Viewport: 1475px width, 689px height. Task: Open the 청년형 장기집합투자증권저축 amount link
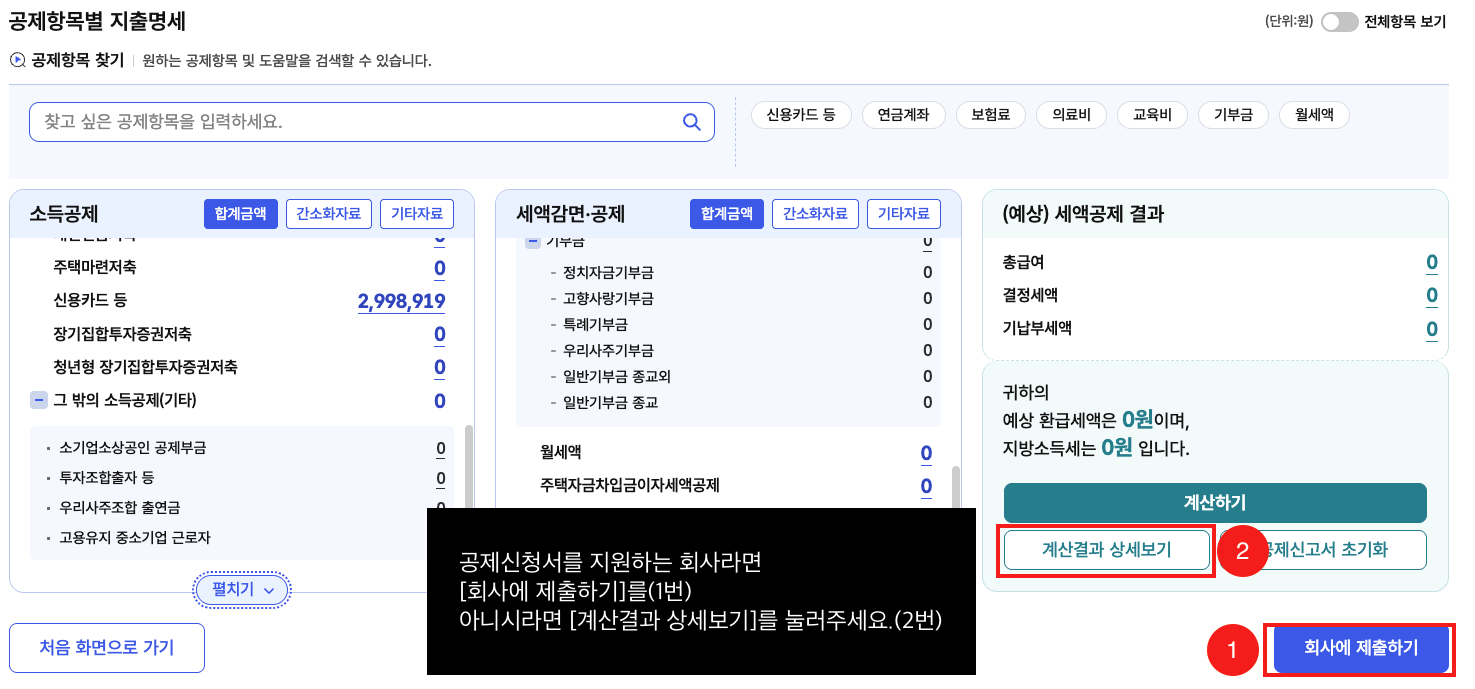440,367
